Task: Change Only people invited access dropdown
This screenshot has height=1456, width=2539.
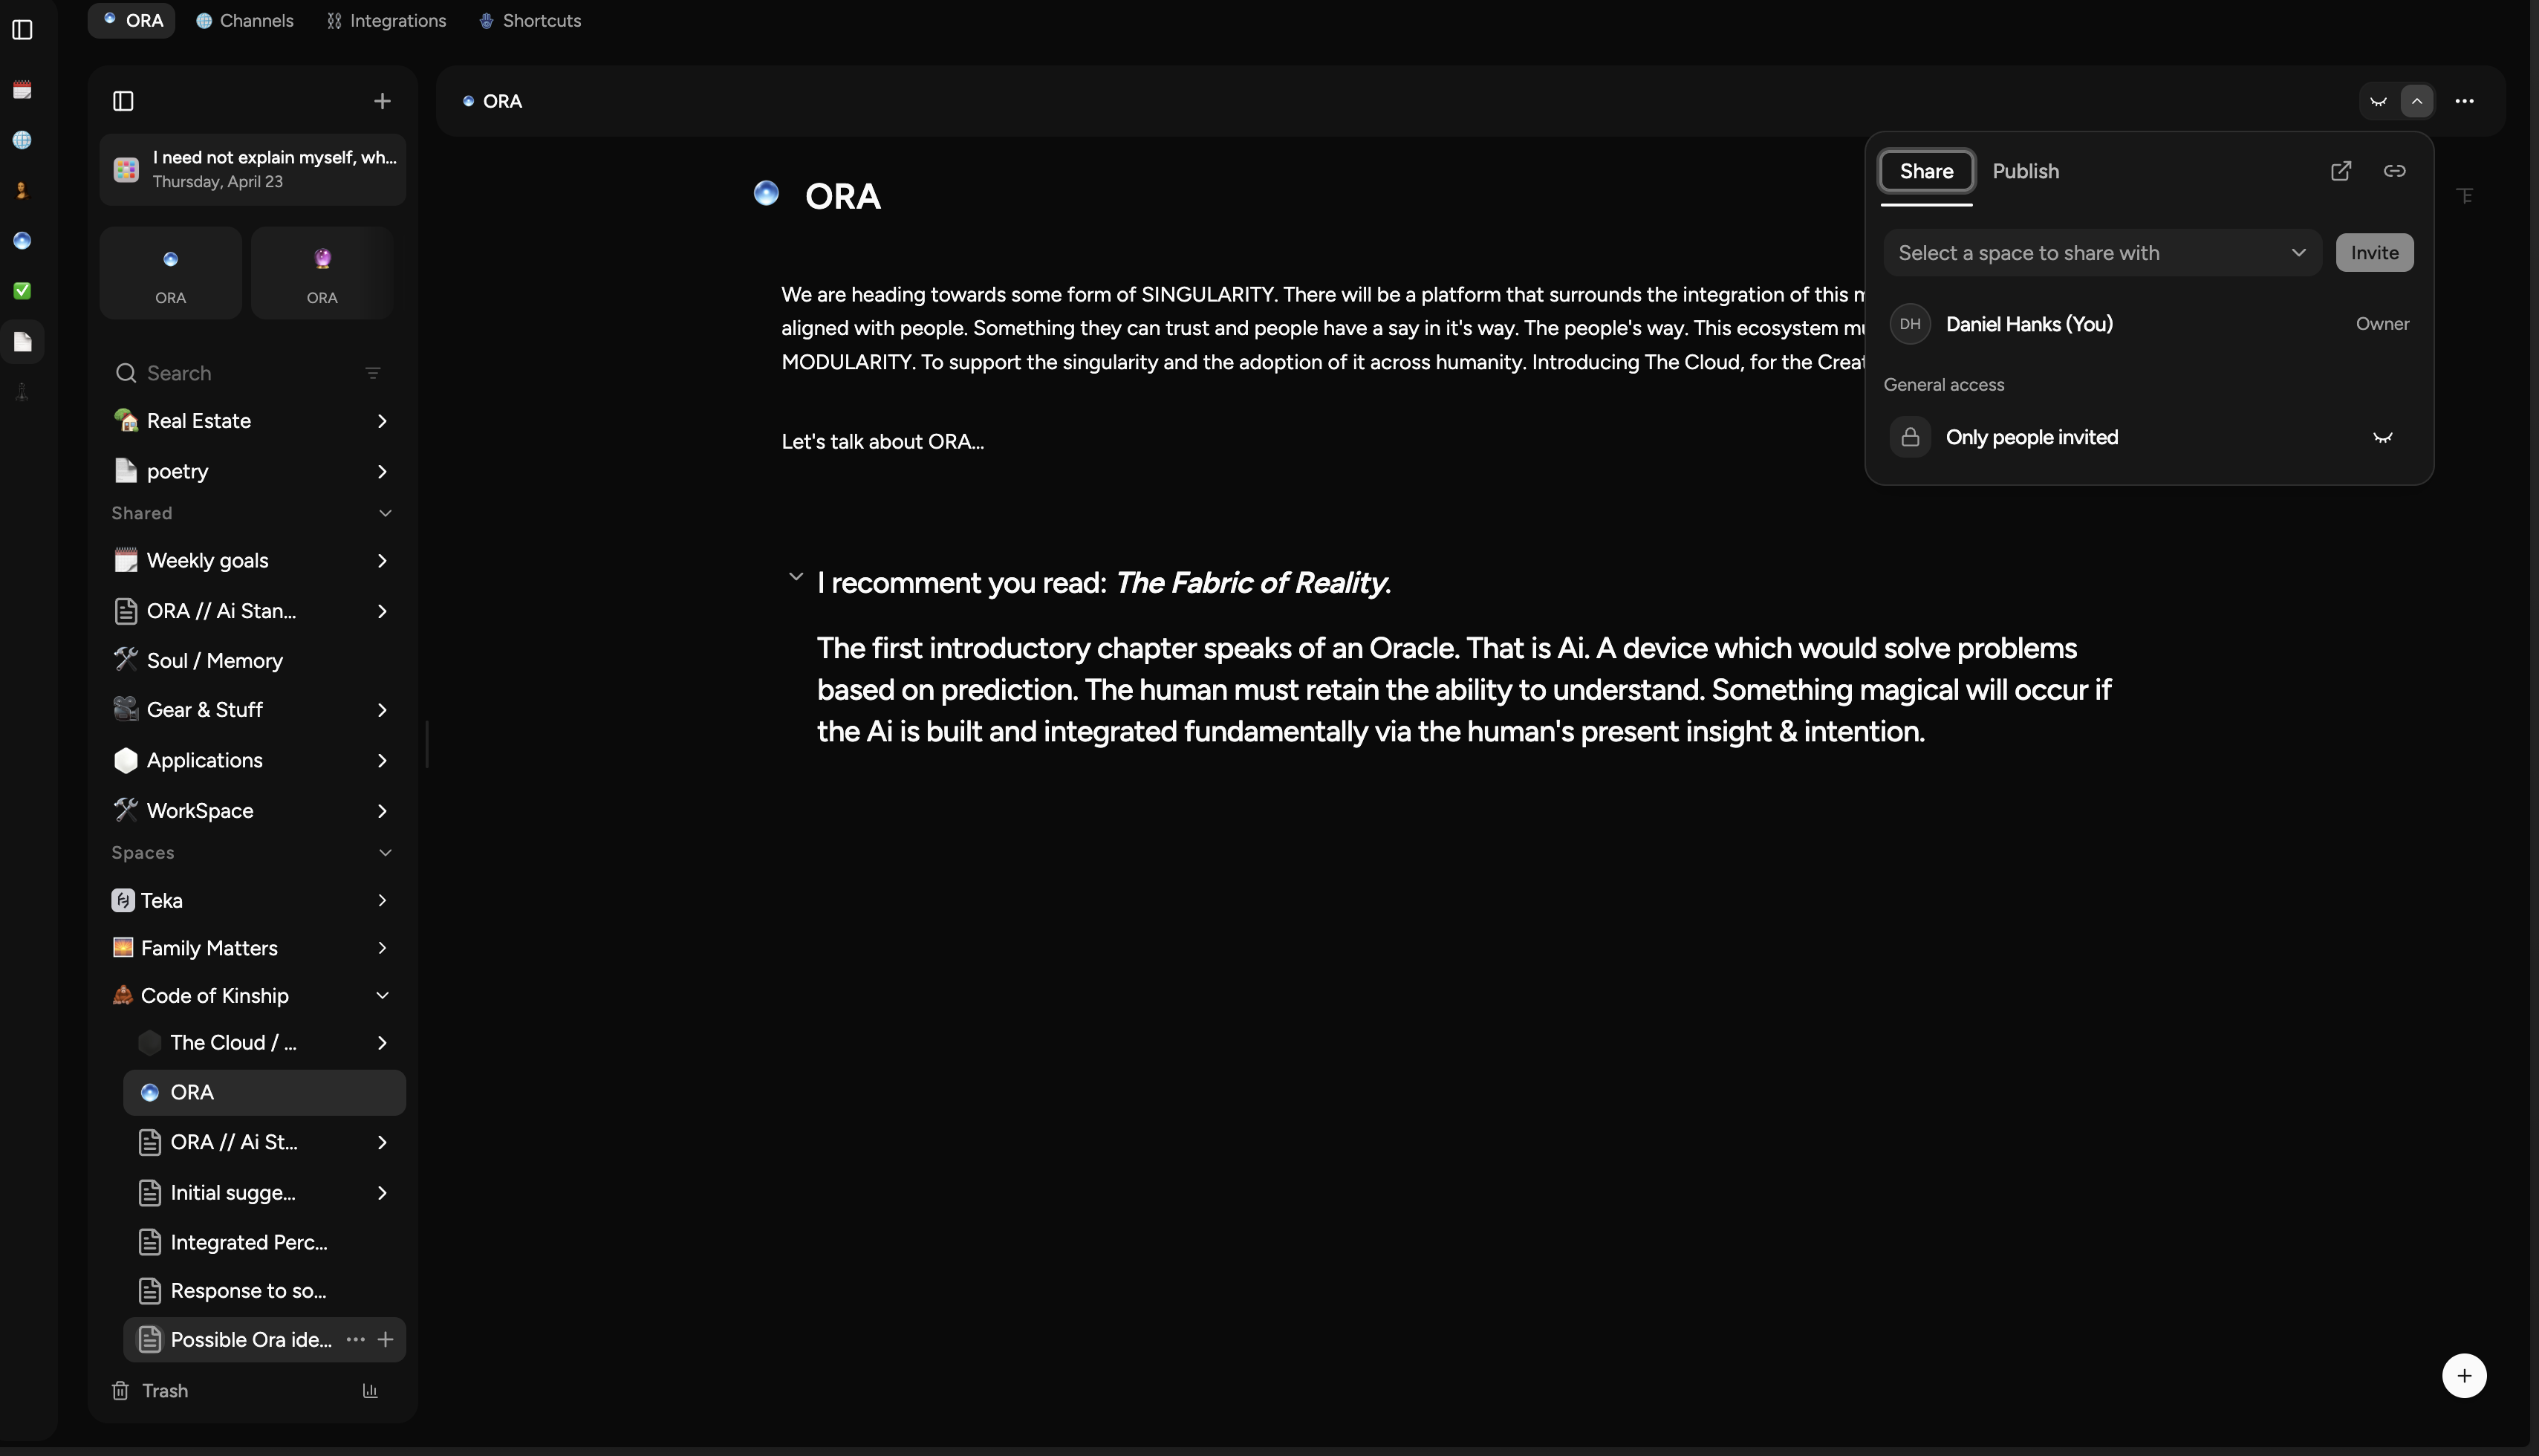Action: (x=2382, y=438)
